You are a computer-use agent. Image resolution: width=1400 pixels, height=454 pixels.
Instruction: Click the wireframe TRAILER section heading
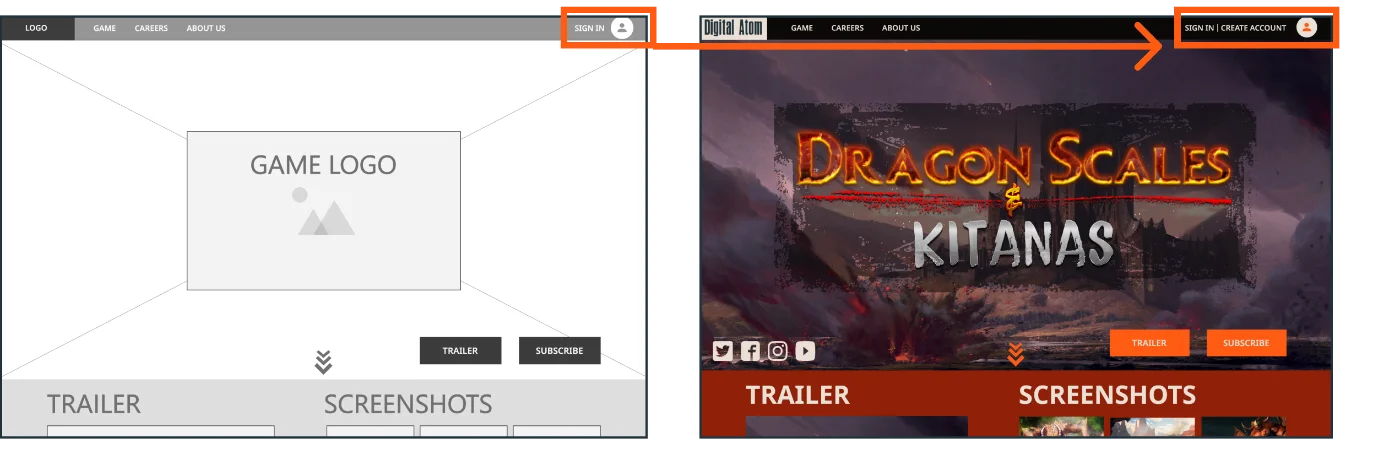[x=94, y=404]
